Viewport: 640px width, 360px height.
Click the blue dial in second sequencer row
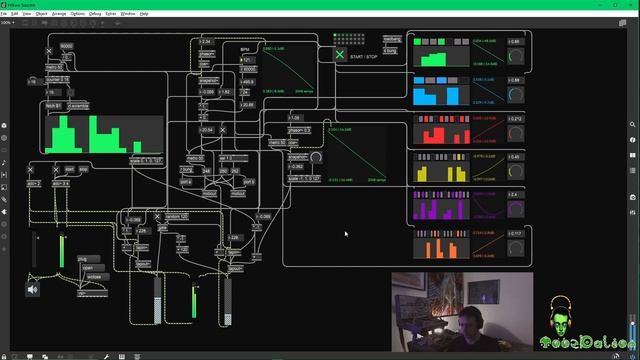point(516,95)
